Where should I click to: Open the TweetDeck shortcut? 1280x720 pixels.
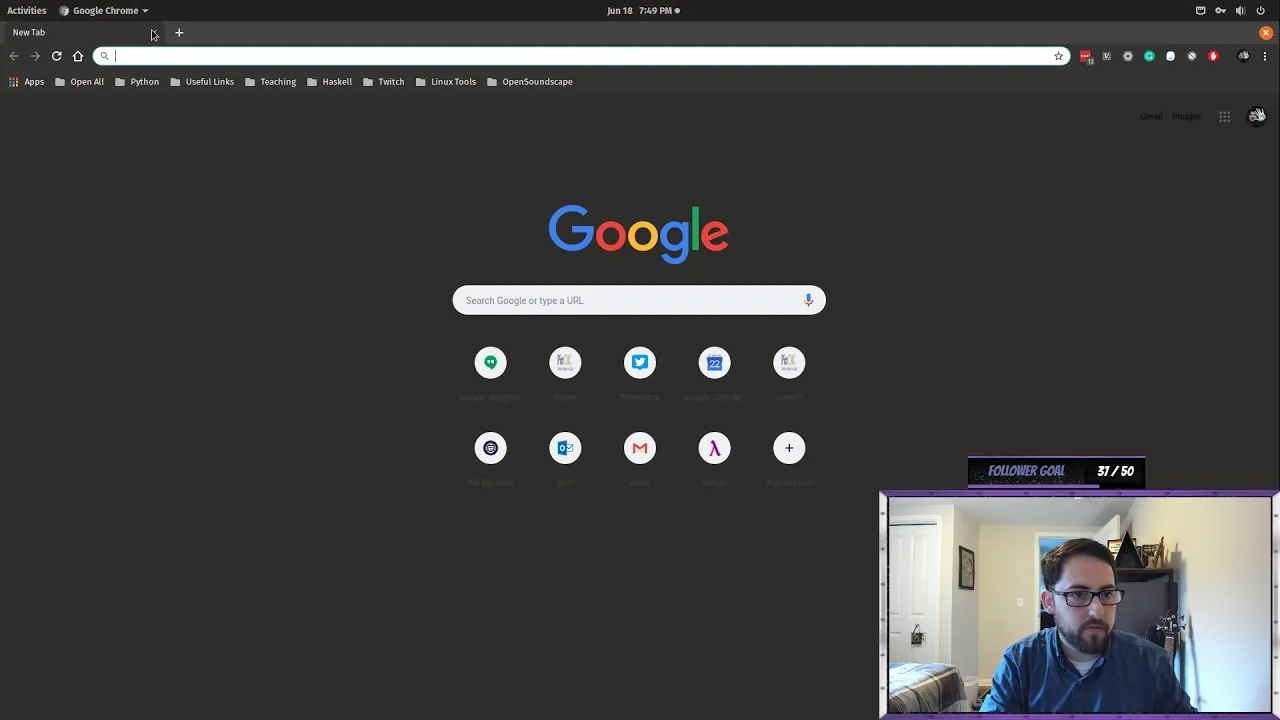640,362
